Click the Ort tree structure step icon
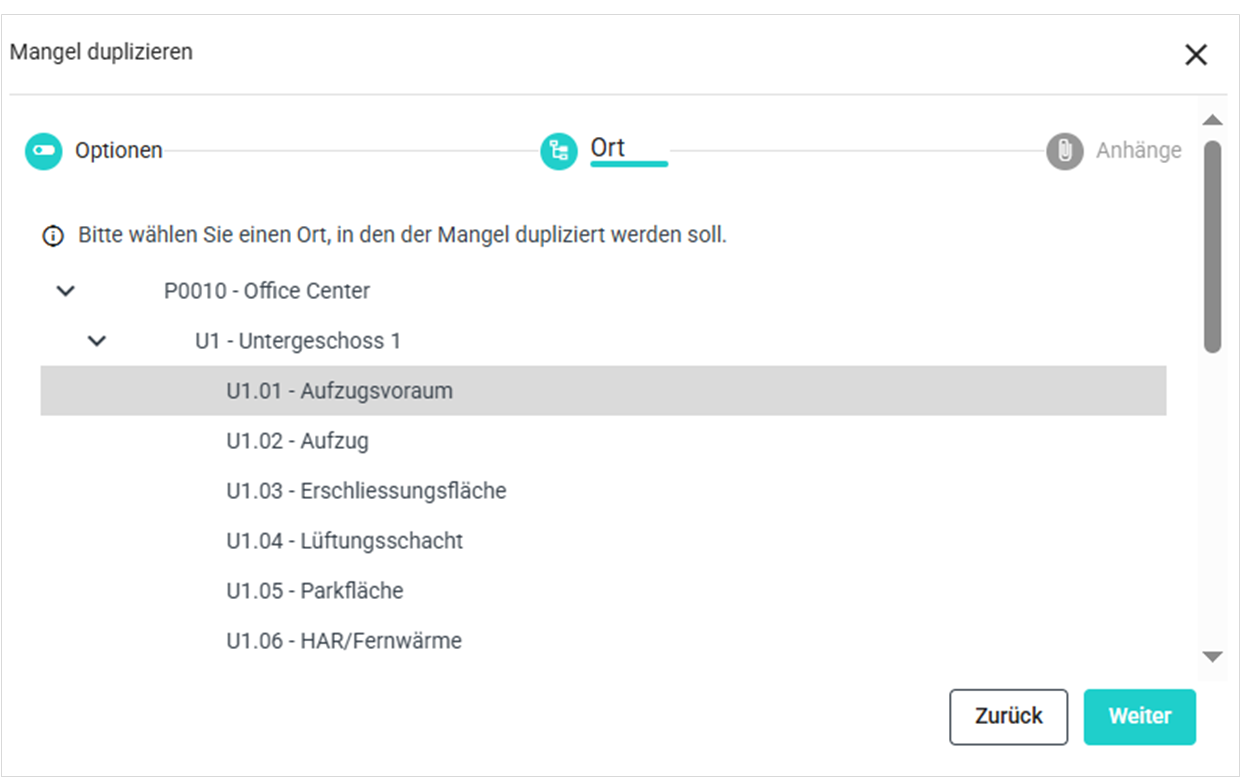Image resolution: width=1240 pixels, height=777 pixels. tap(559, 151)
